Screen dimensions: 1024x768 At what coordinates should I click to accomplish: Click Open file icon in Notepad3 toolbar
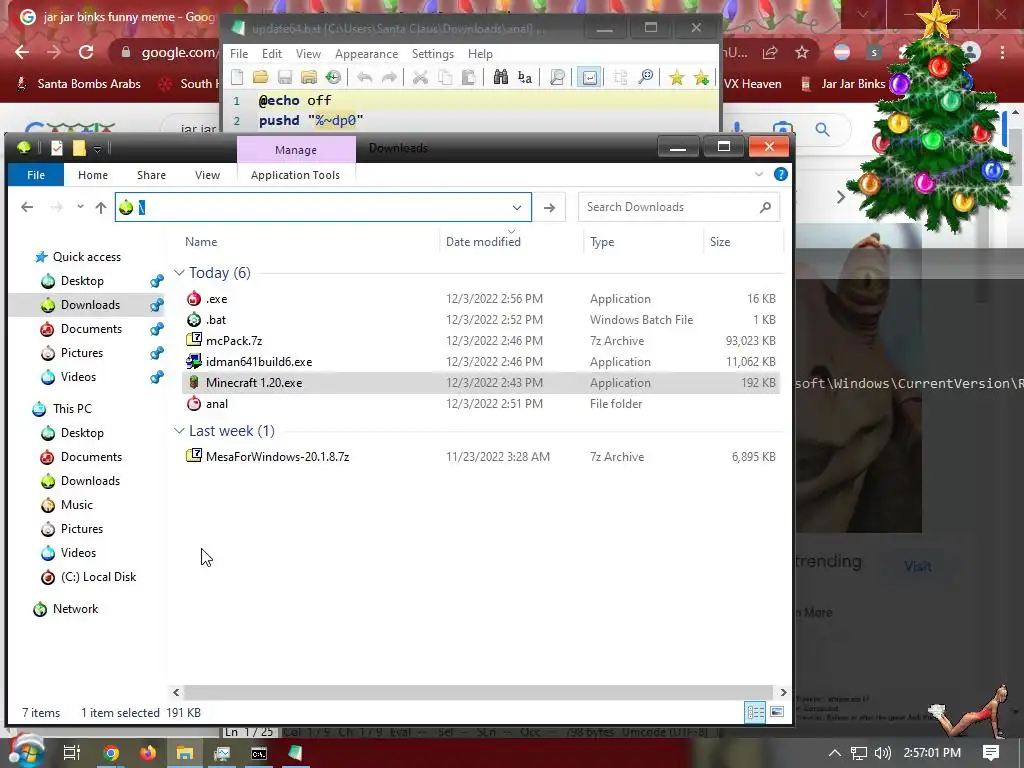261,78
